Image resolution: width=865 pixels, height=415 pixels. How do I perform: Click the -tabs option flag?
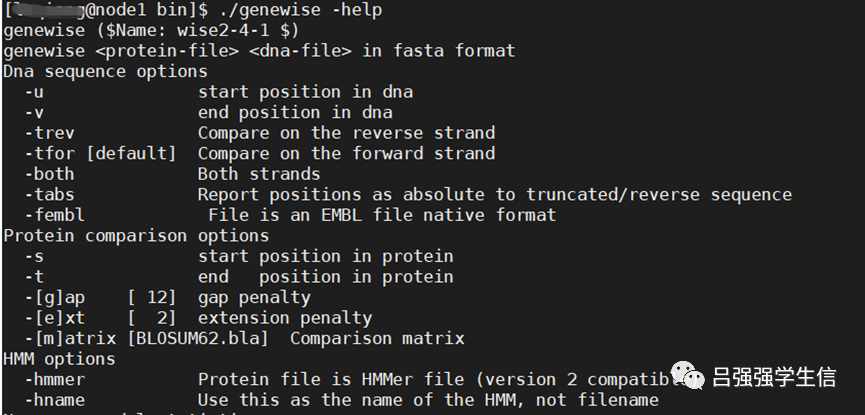50,194
